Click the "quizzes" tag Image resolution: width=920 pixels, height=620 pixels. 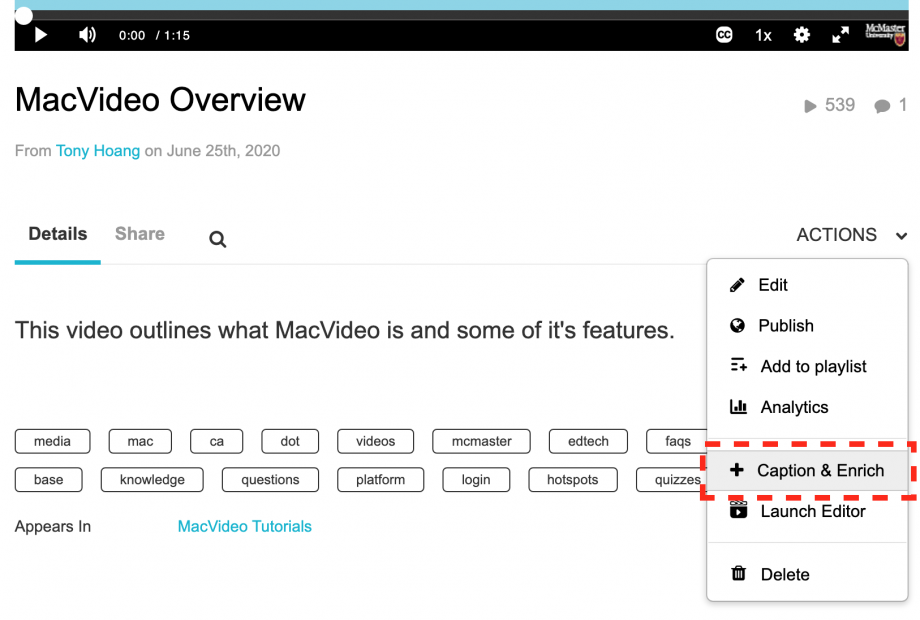click(672, 480)
